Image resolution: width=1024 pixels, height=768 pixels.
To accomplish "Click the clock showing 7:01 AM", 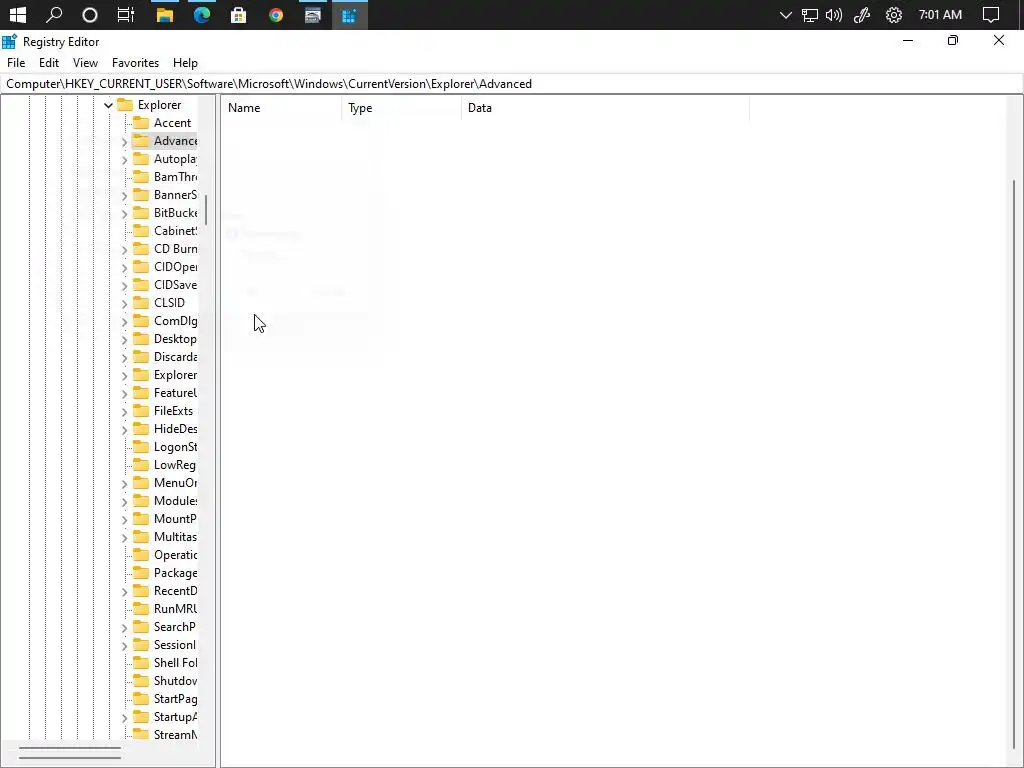I will point(940,14).
